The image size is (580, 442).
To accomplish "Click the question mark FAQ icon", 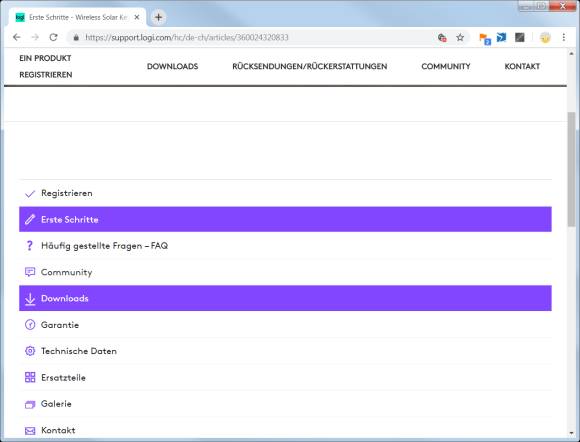I will pos(30,246).
